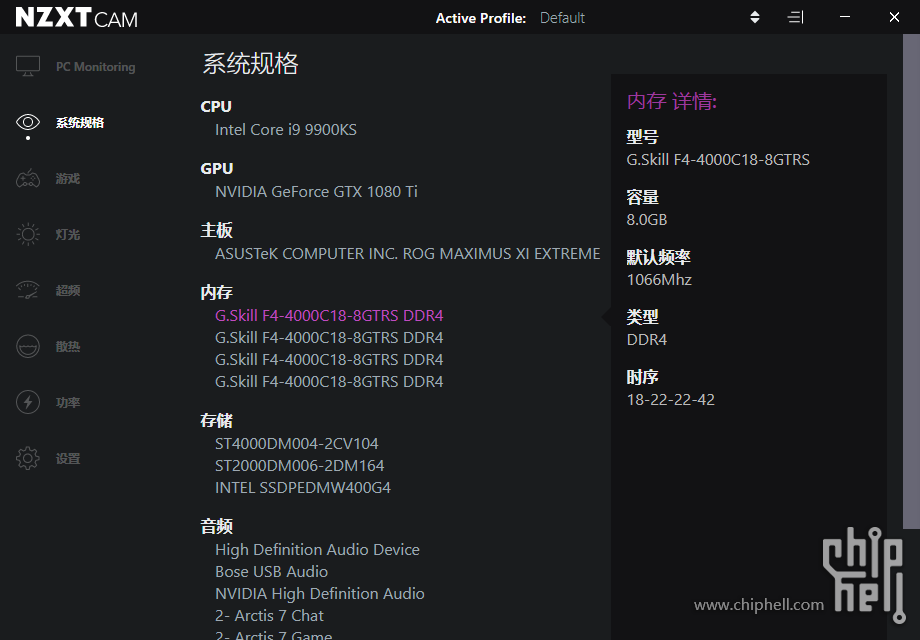Image resolution: width=920 pixels, height=640 pixels.
Task: Select High Definition Audio Device entry
Action: [317, 550]
